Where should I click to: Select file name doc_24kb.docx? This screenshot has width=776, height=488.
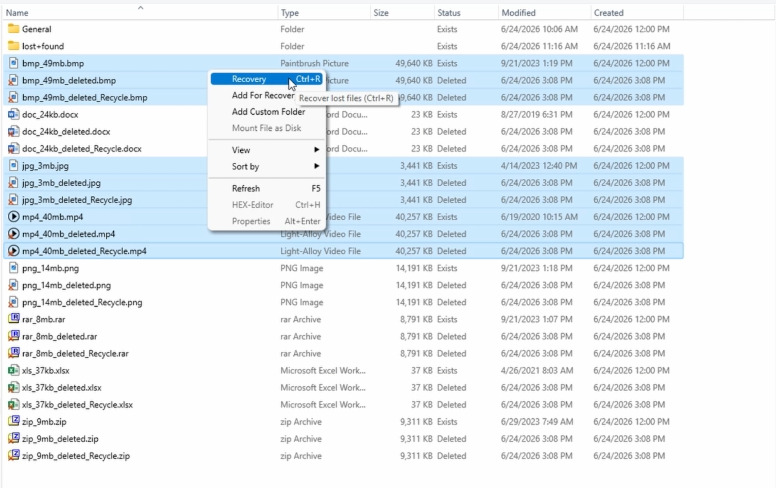(x=50, y=114)
